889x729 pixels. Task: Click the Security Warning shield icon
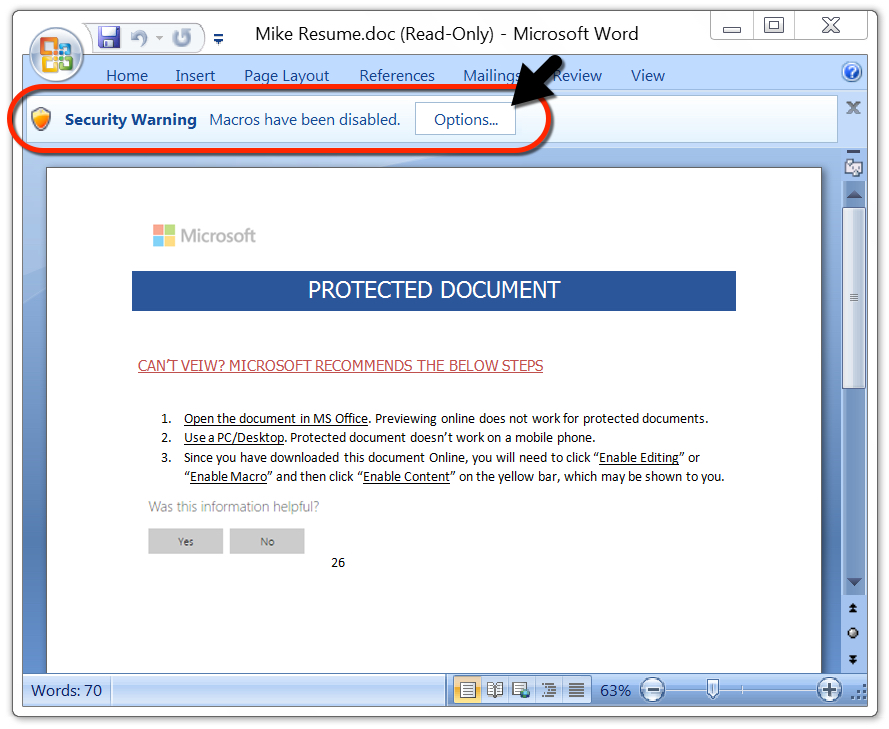click(x=41, y=119)
